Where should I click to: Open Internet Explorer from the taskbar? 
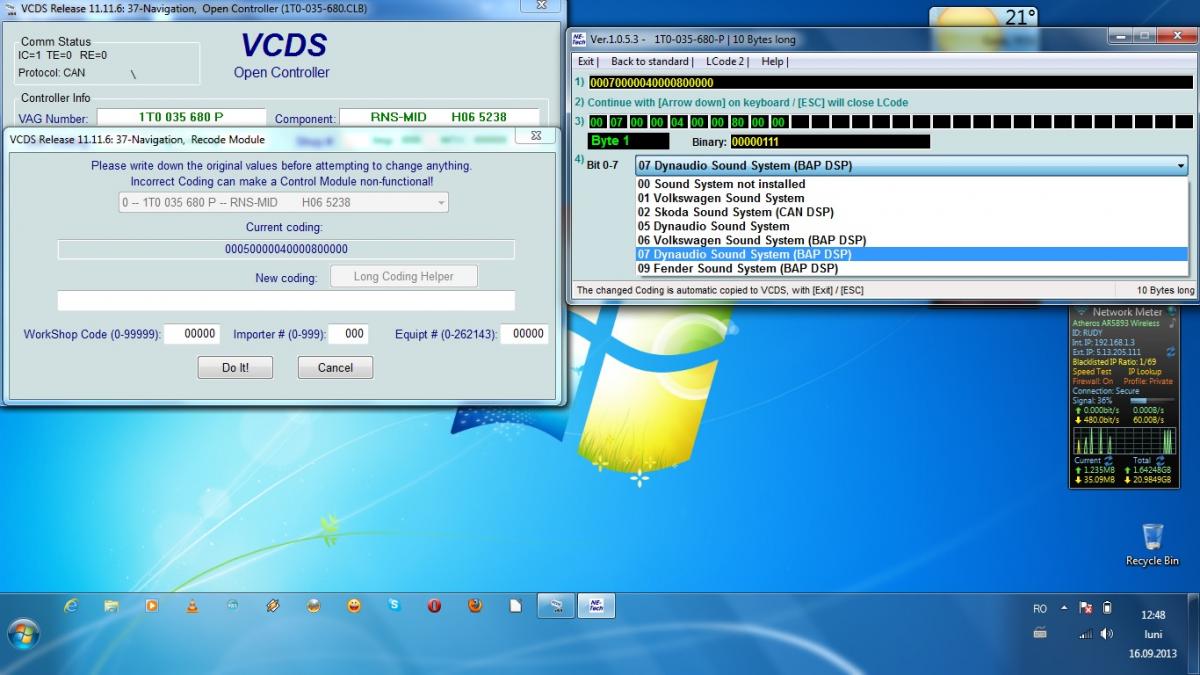click(x=71, y=605)
